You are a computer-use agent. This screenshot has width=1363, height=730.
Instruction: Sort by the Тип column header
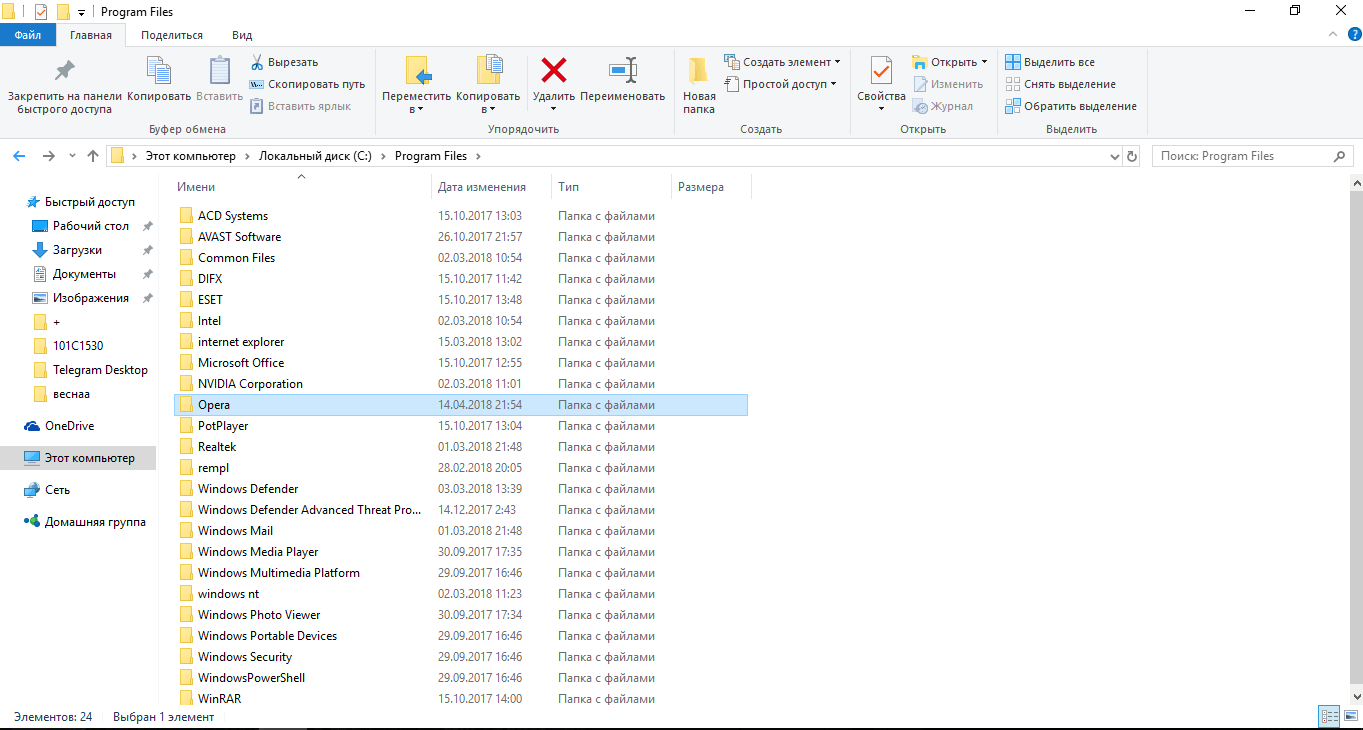pos(611,186)
